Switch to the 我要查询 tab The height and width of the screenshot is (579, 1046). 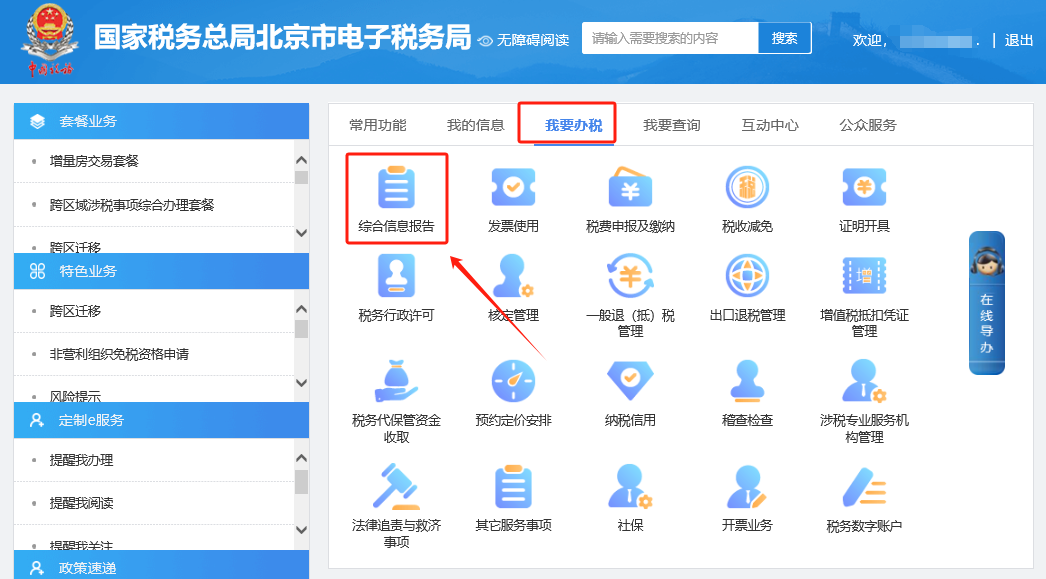click(x=672, y=125)
